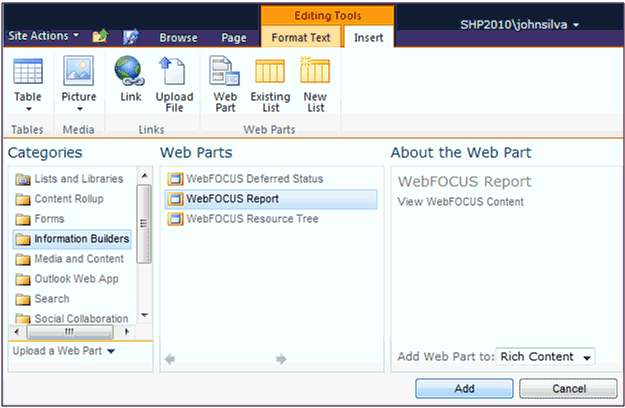Insert a Link using globe icon

click(x=130, y=71)
